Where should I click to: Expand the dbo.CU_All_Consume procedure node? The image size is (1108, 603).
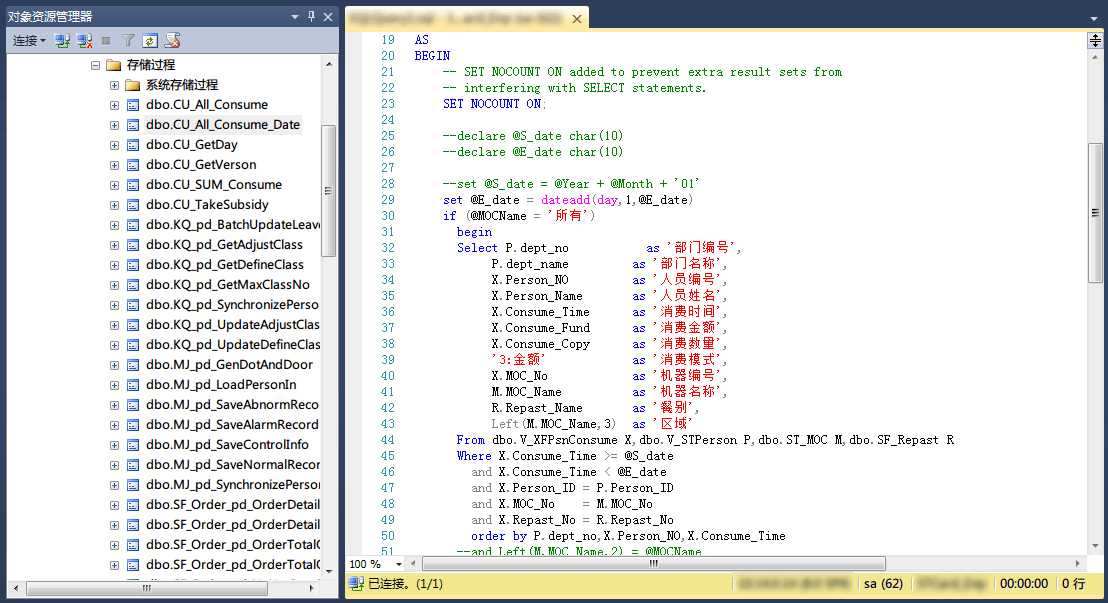pyautogui.click(x=114, y=105)
